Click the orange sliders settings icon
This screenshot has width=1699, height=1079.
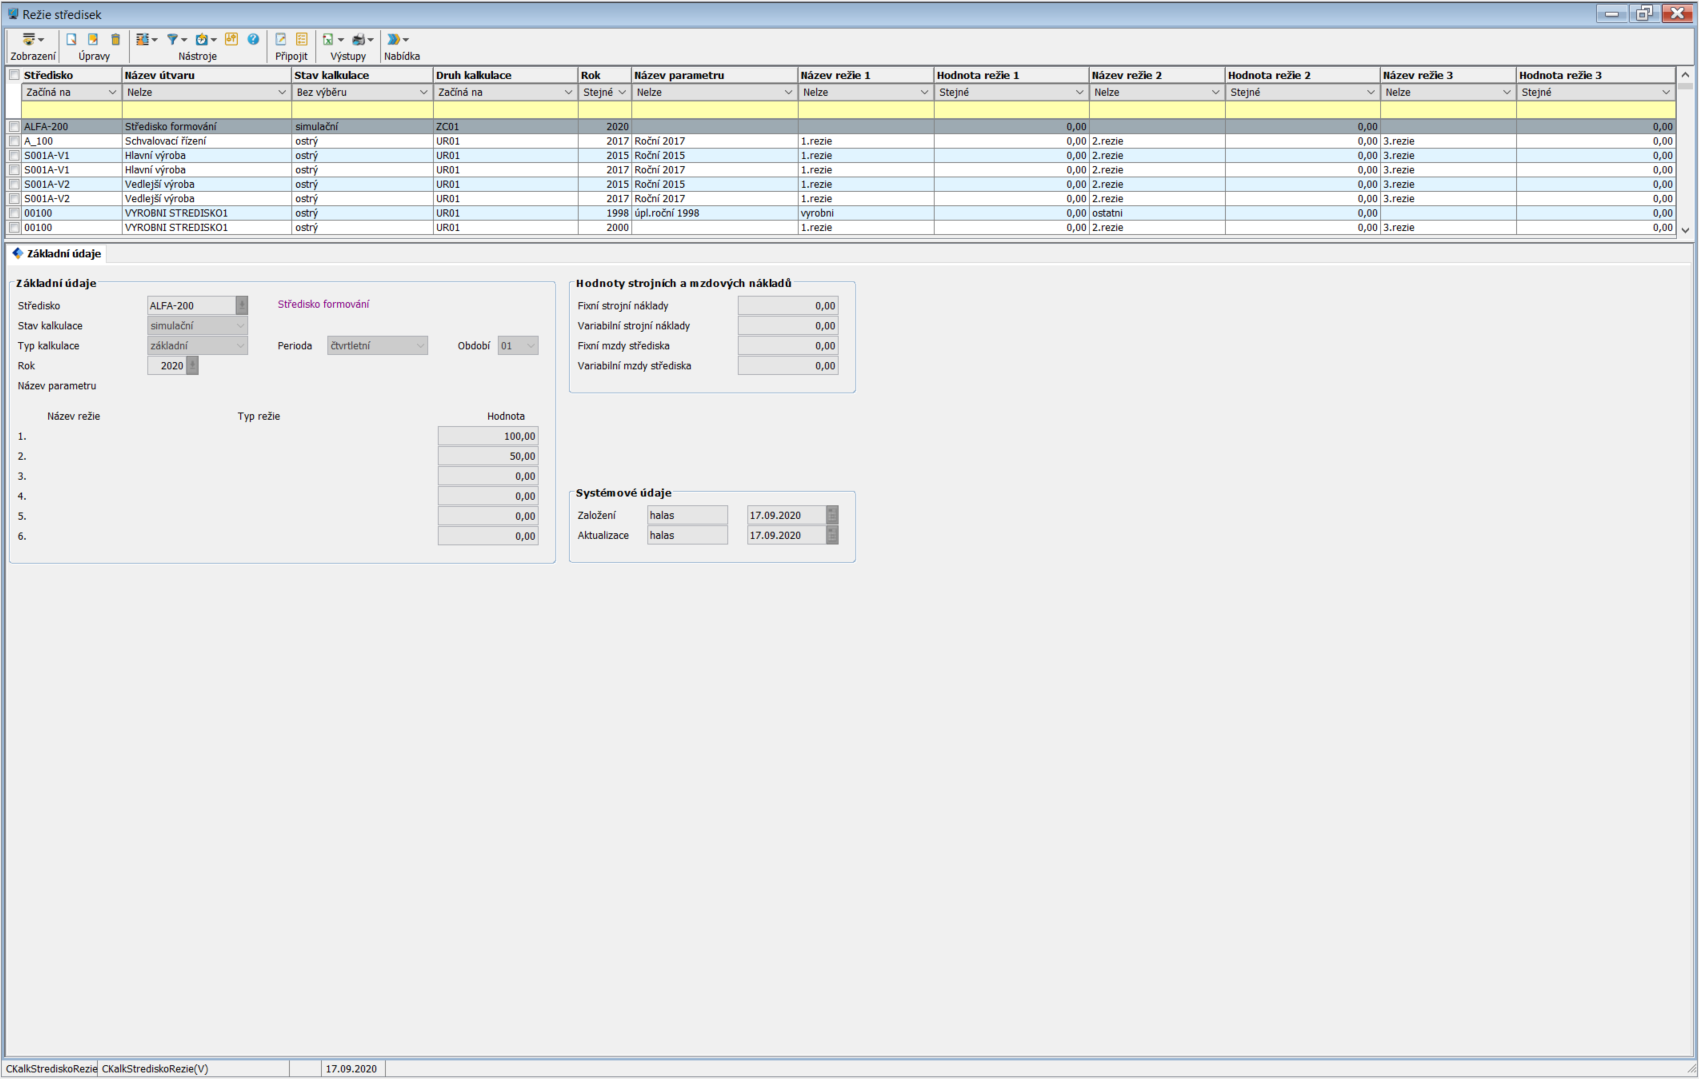pyautogui.click(x=231, y=40)
